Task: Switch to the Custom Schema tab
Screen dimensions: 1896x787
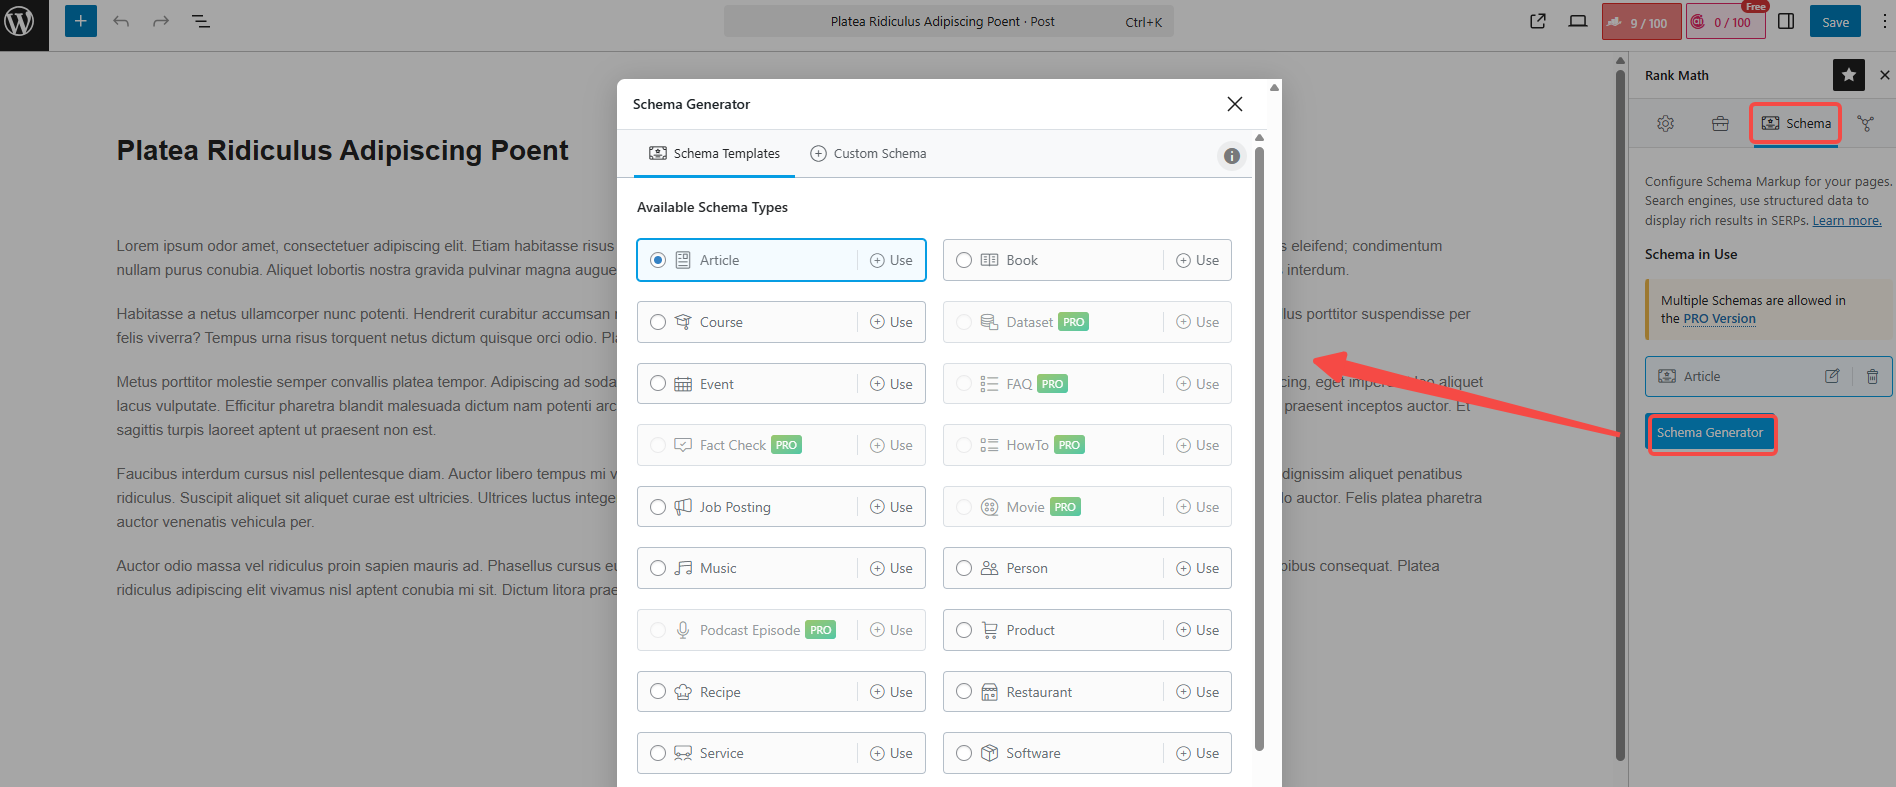Action: pyautogui.click(x=868, y=154)
